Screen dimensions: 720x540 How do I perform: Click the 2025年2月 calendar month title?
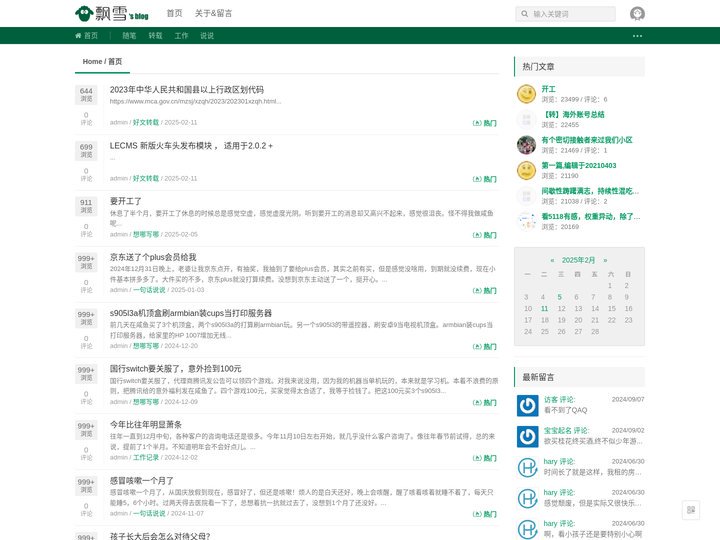[578, 260]
